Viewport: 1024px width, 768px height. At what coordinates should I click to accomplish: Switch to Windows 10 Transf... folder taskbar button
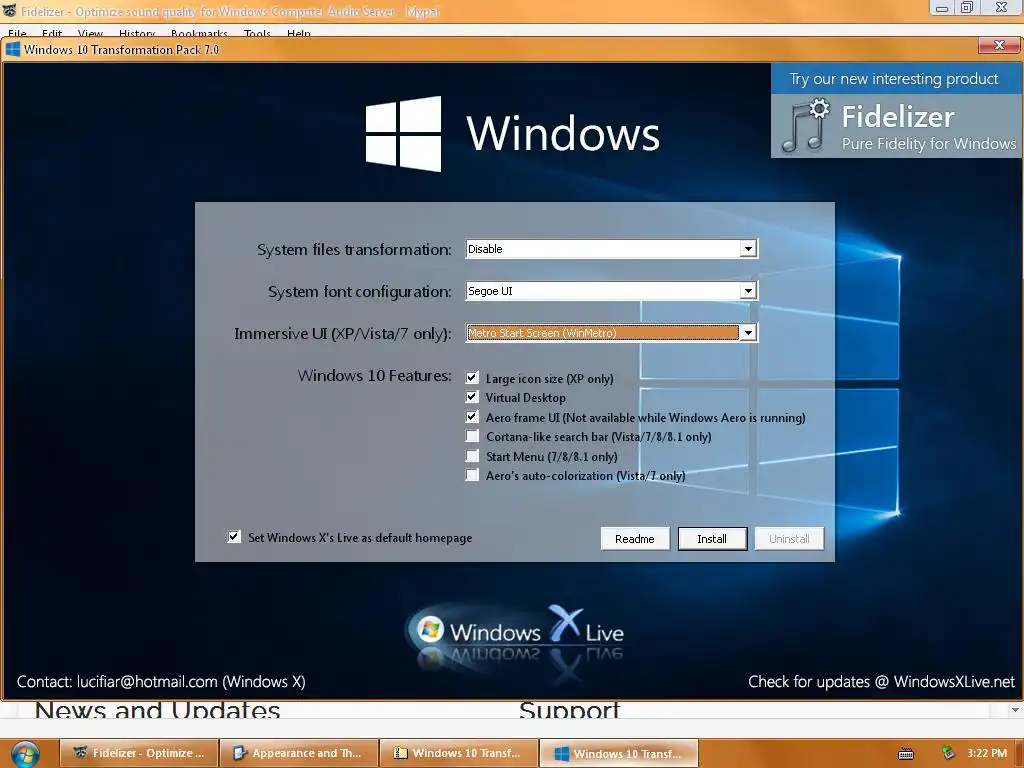click(x=458, y=753)
